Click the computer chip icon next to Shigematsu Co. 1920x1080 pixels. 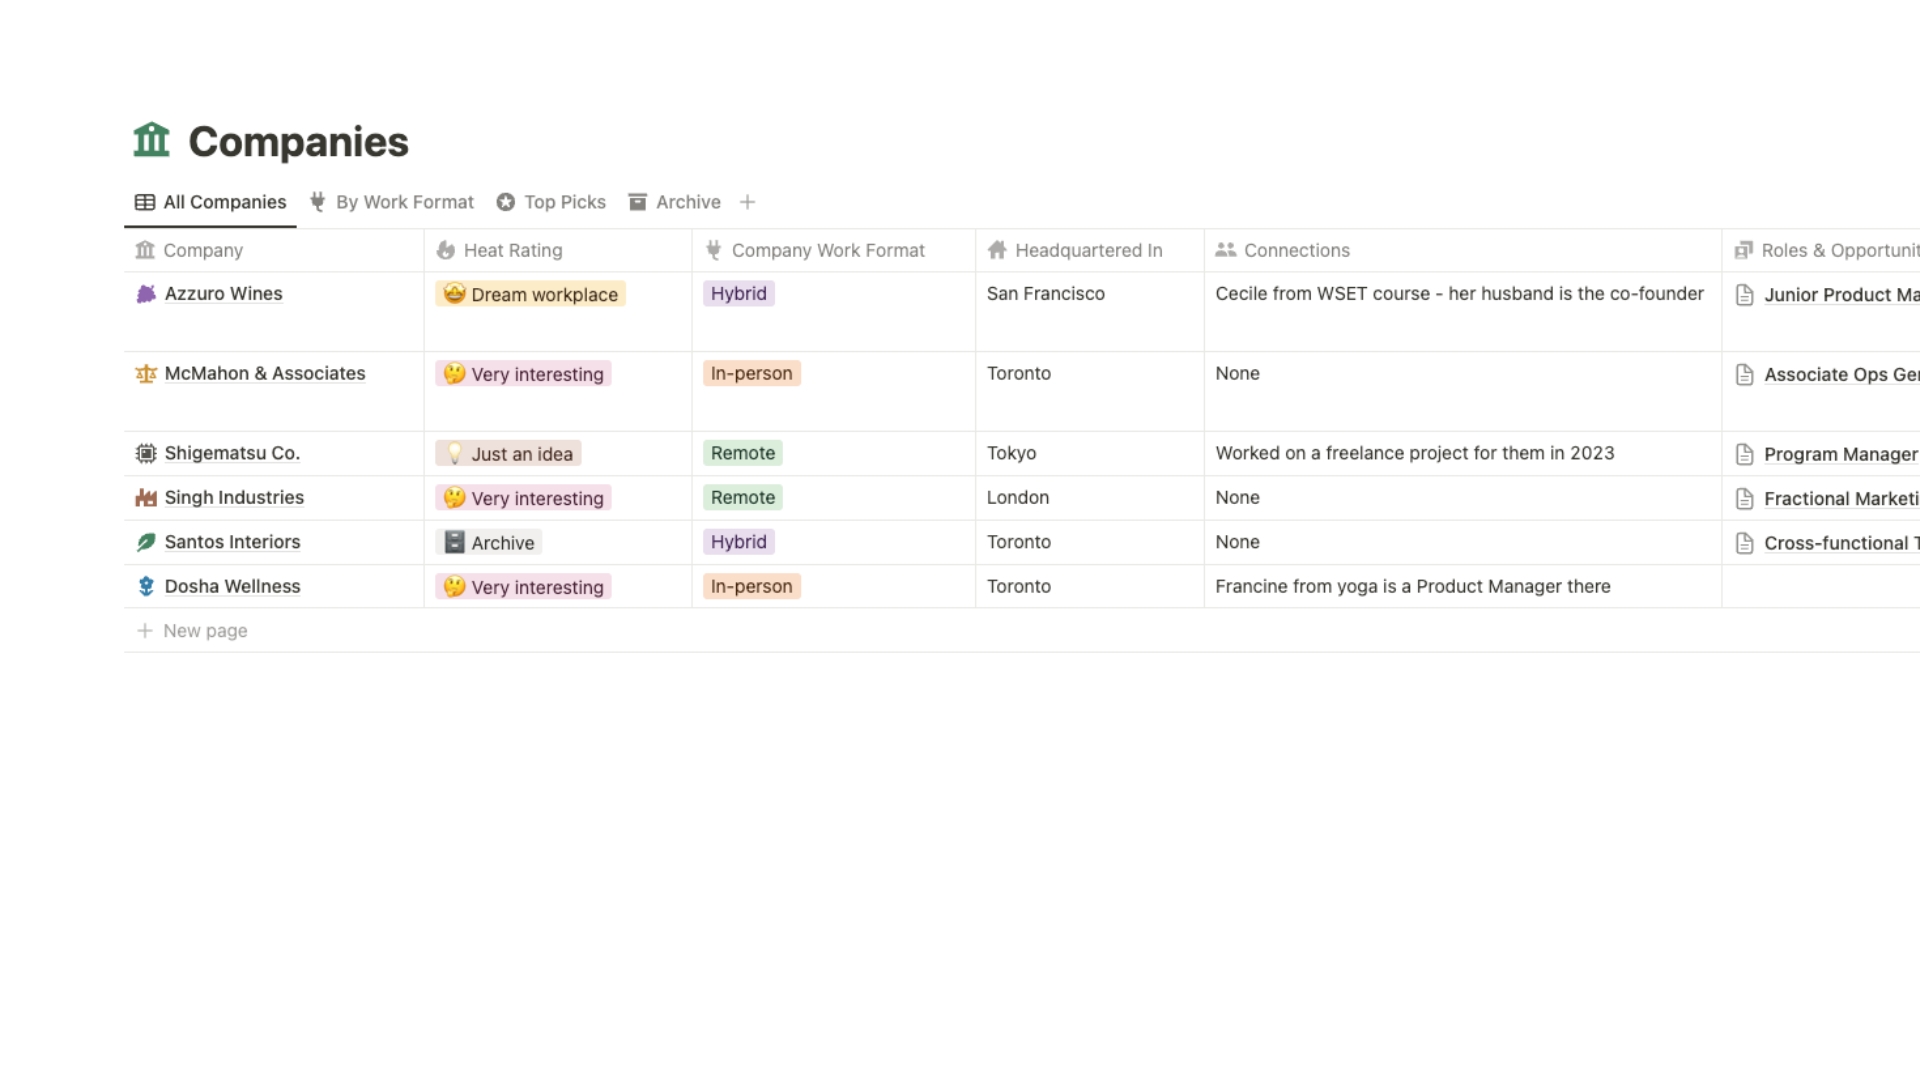[x=145, y=453]
